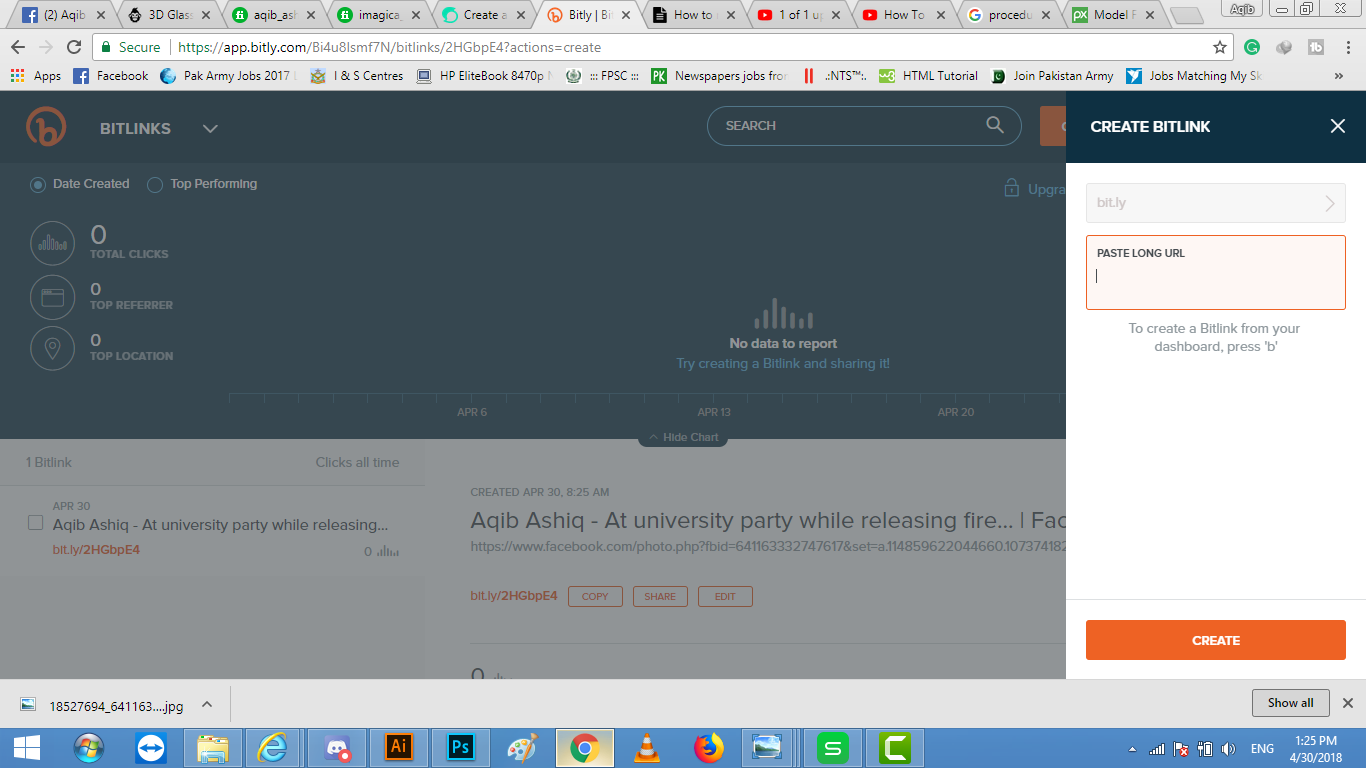This screenshot has height=768, width=1366.
Task: Close the Create Bitlink panel
Action: point(1337,126)
